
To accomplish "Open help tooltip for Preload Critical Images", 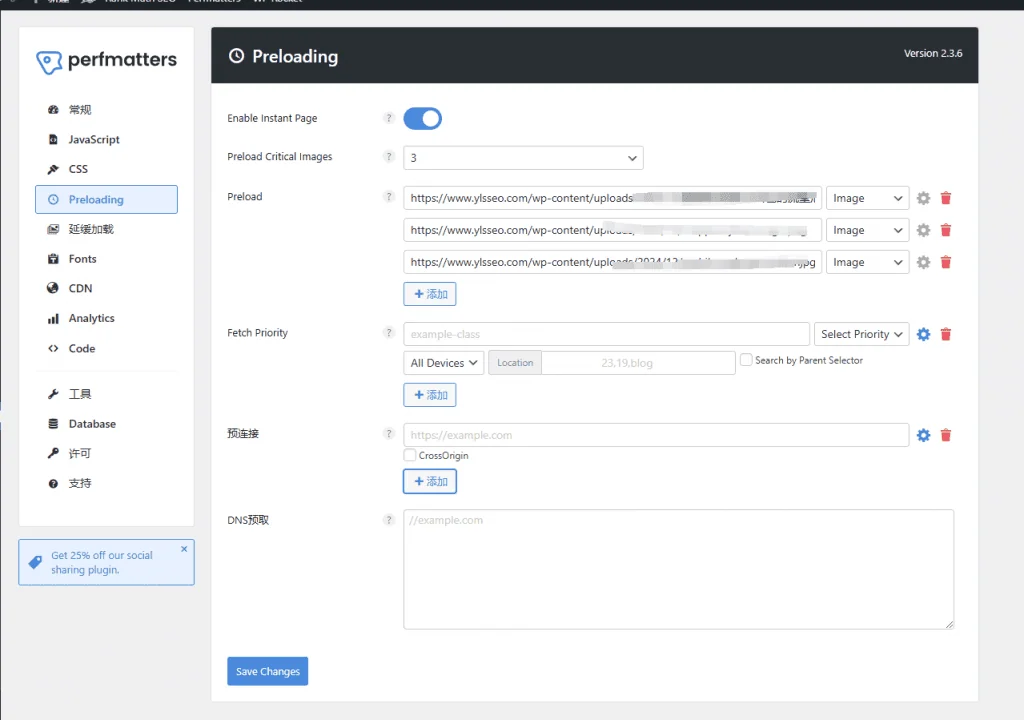I will pyautogui.click(x=389, y=157).
